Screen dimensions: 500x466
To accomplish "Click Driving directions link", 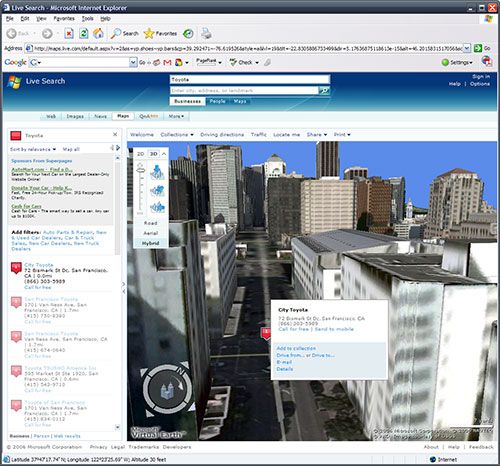I will coord(222,135).
